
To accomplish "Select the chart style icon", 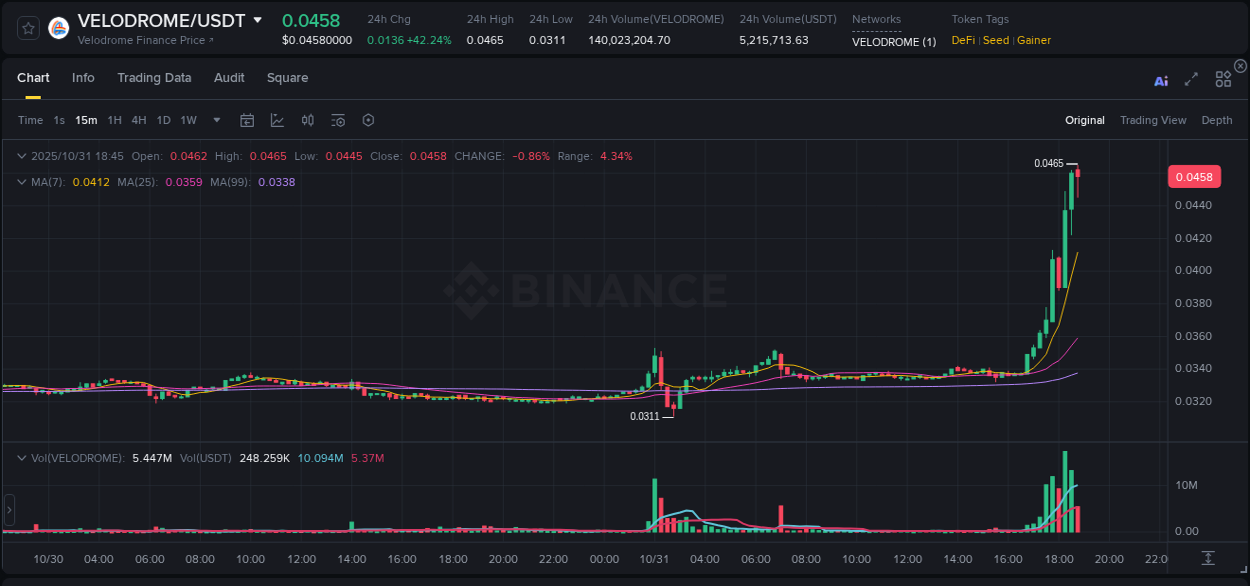I will (x=277, y=120).
